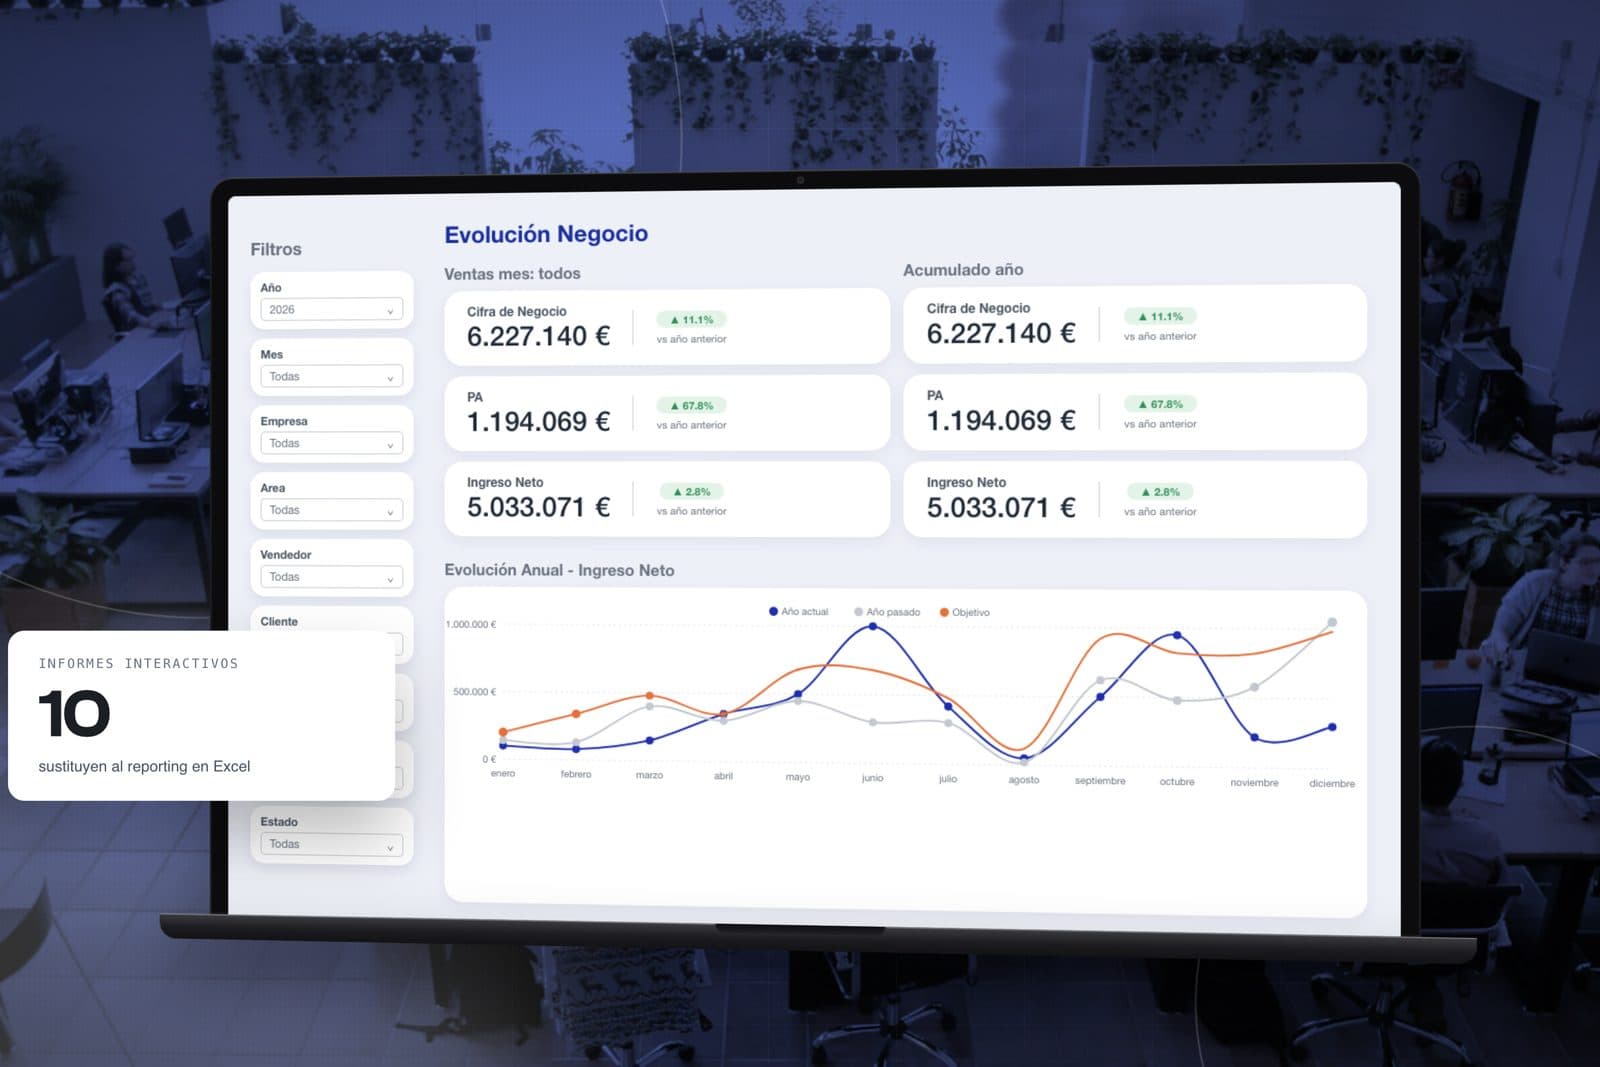
Task: Click the blue data point peak at octubre
Action: [1177, 635]
